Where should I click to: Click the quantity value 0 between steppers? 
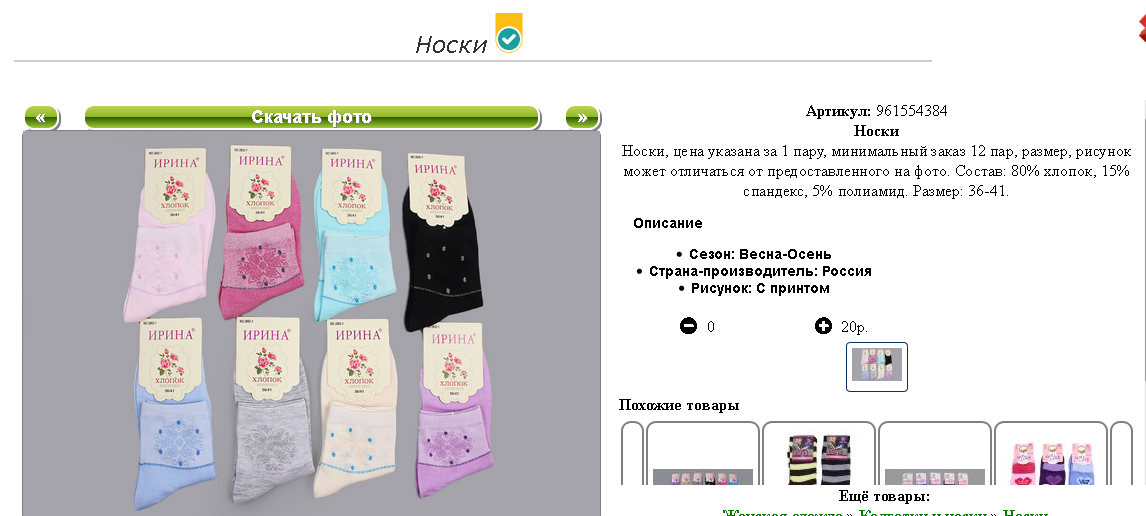tap(710, 327)
